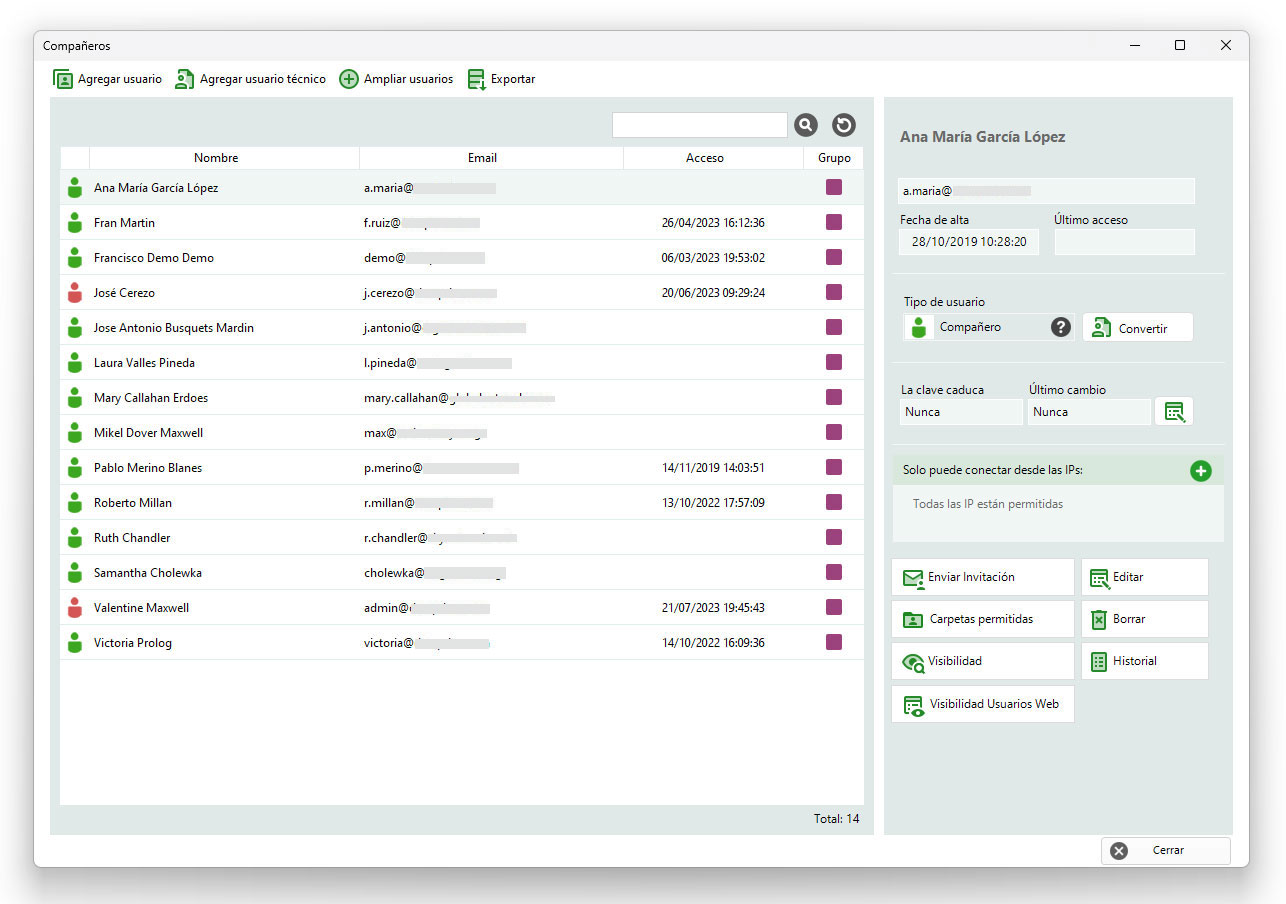Click the purple group swatch for Fran Martin
Image resolution: width=1286 pixels, height=904 pixels.
pyautogui.click(x=834, y=222)
